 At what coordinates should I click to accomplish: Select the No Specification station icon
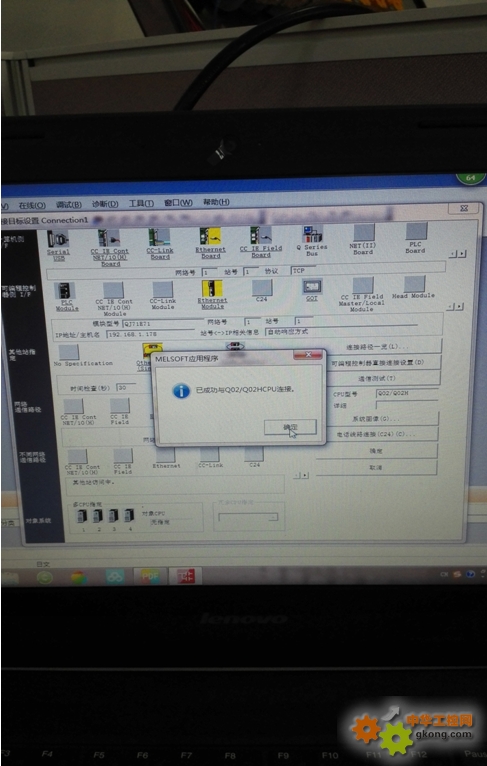tap(68, 352)
